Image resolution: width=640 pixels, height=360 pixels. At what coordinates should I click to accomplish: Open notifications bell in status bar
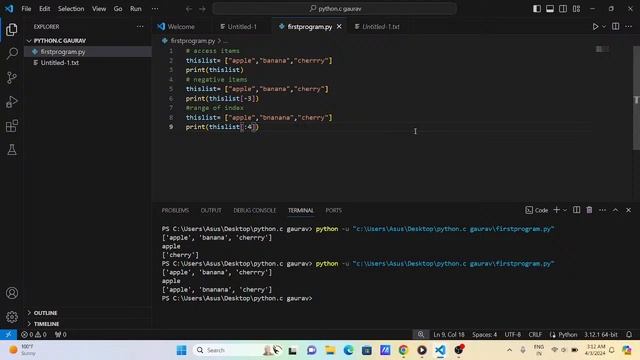(629, 335)
